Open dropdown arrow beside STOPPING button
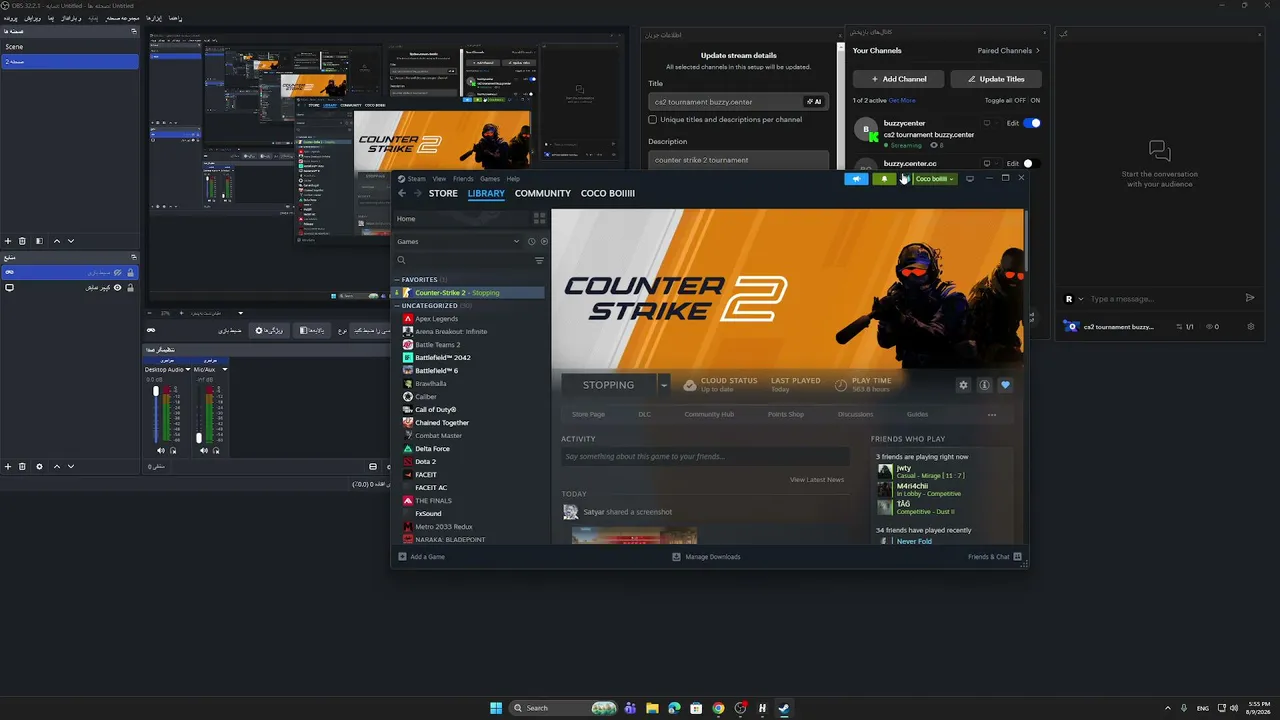The image size is (1280, 720). pos(663,385)
